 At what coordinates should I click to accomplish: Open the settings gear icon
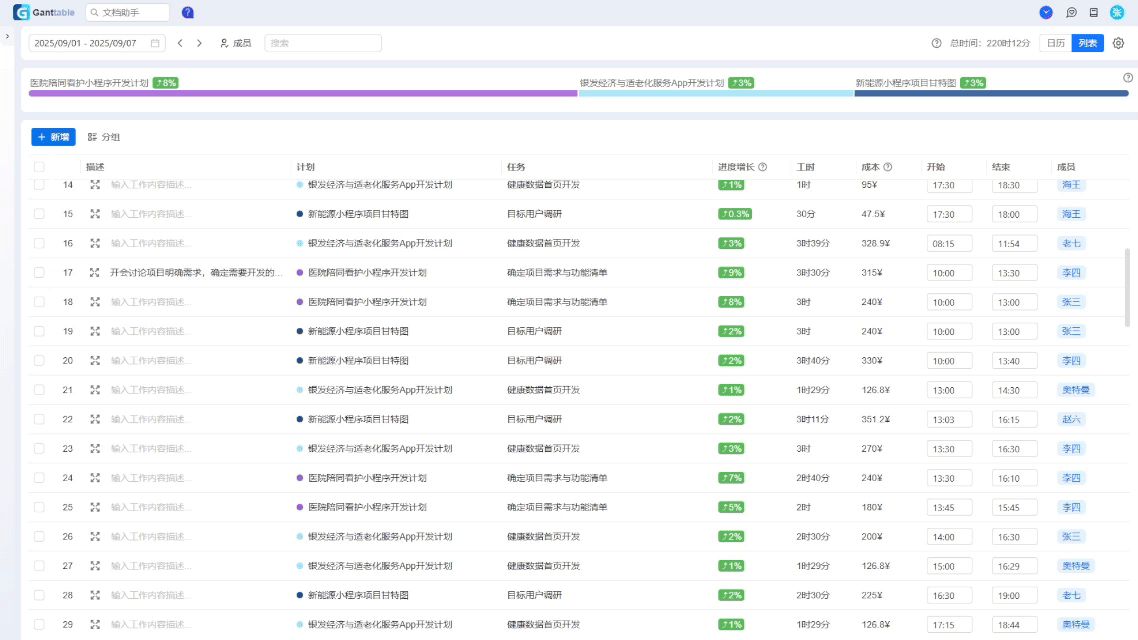(1118, 44)
